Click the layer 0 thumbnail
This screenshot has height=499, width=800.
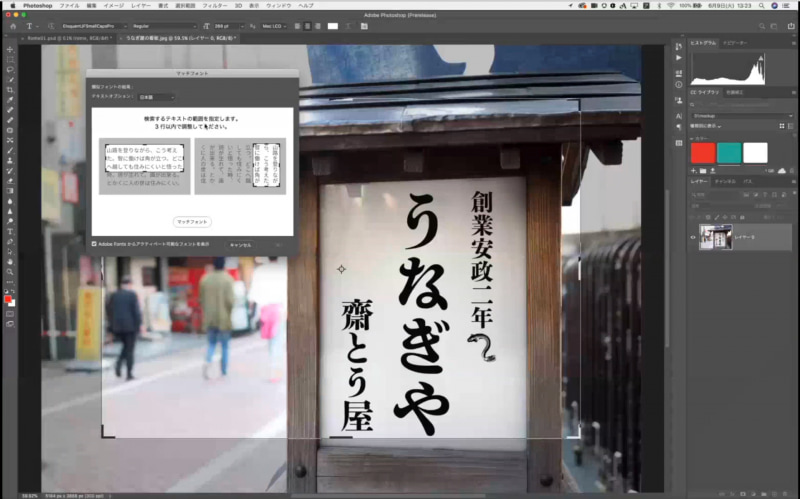pyautogui.click(x=716, y=237)
